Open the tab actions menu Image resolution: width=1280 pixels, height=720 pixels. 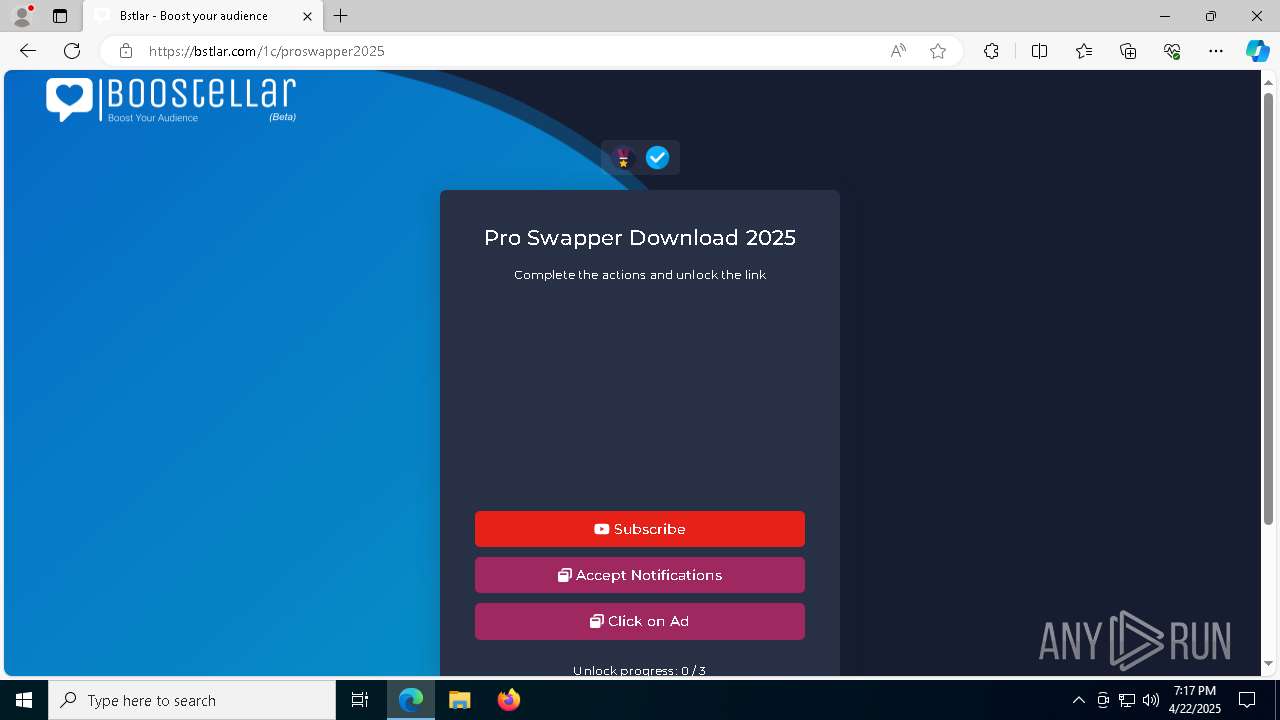pos(60,16)
